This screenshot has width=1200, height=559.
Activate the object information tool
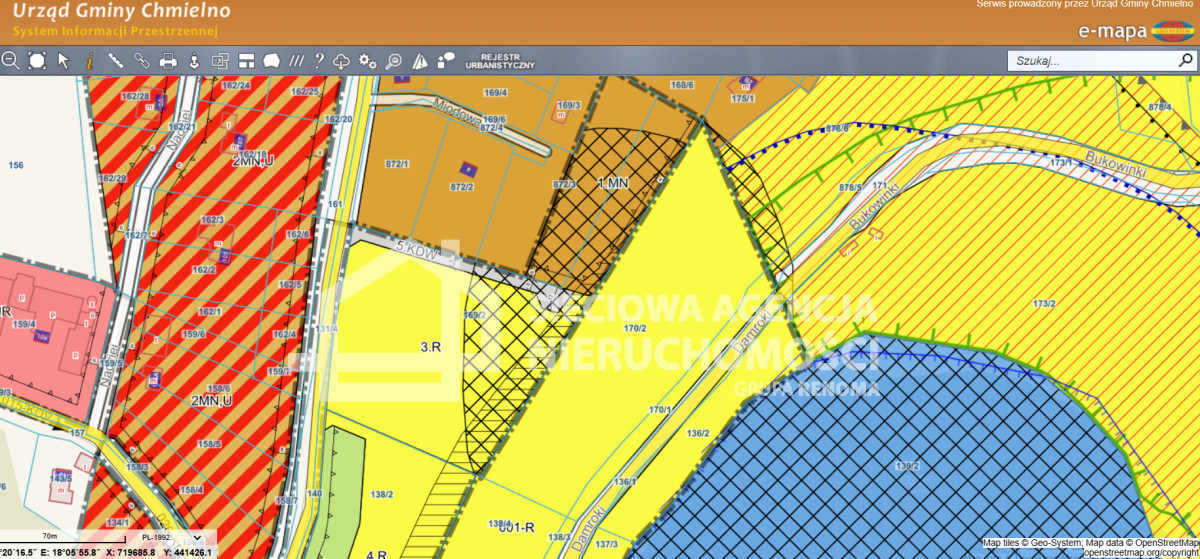[x=89, y=60]
